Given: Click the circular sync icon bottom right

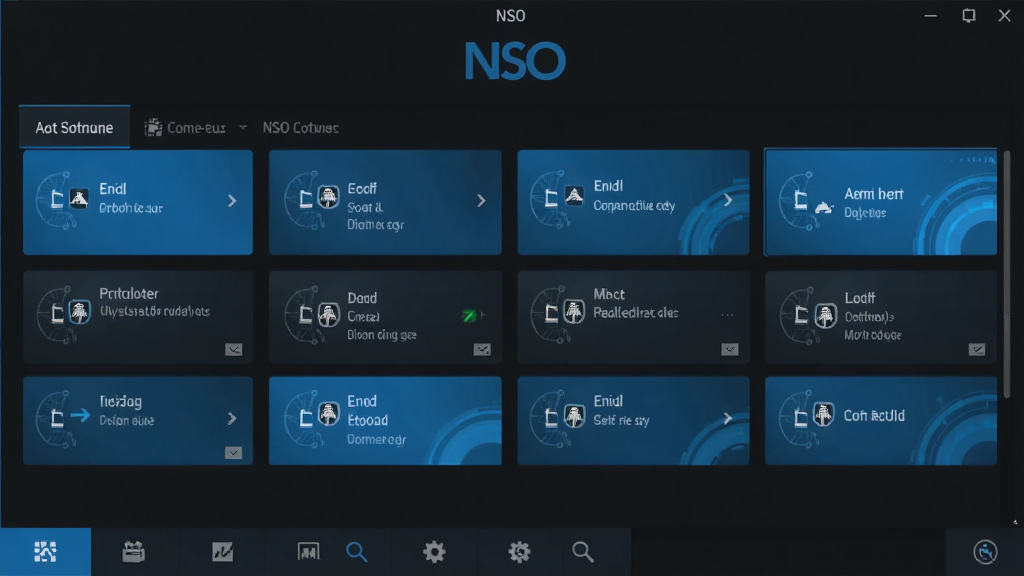Looking at the screenshot, I should click(985, 552).
